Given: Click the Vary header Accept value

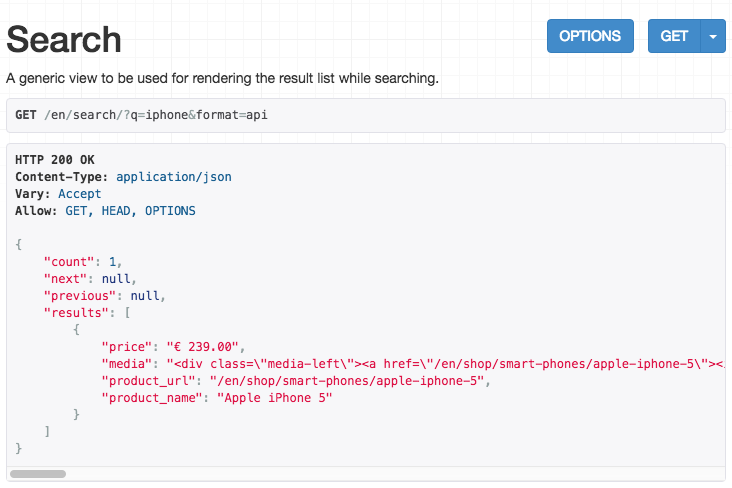Looking at the screenshot, I should [79, 194].
